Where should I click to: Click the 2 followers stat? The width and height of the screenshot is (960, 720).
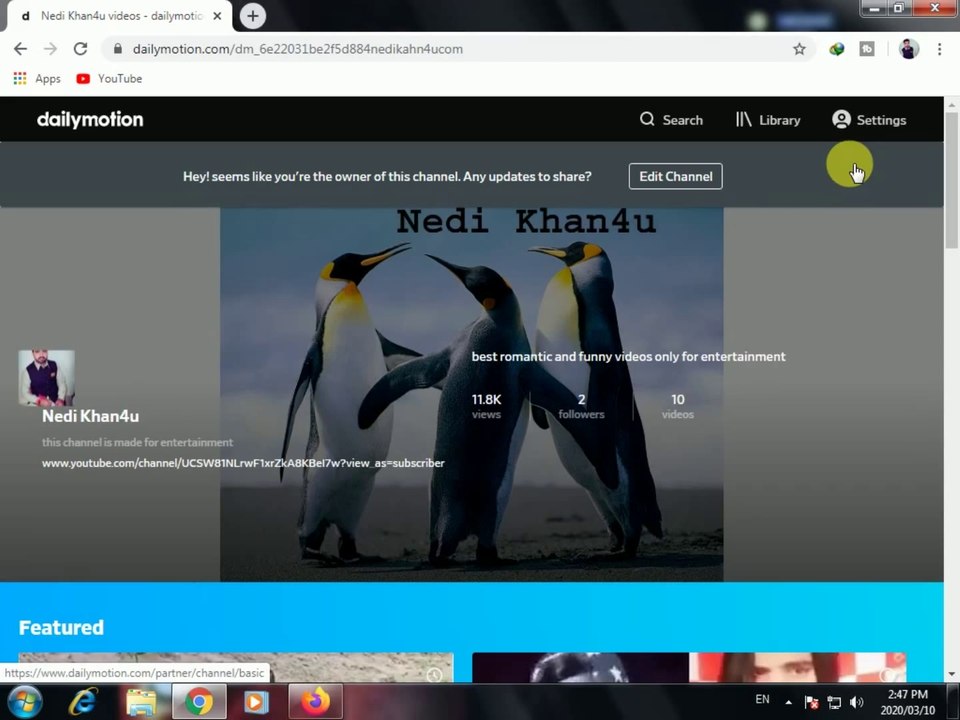(x=581, y=407)
